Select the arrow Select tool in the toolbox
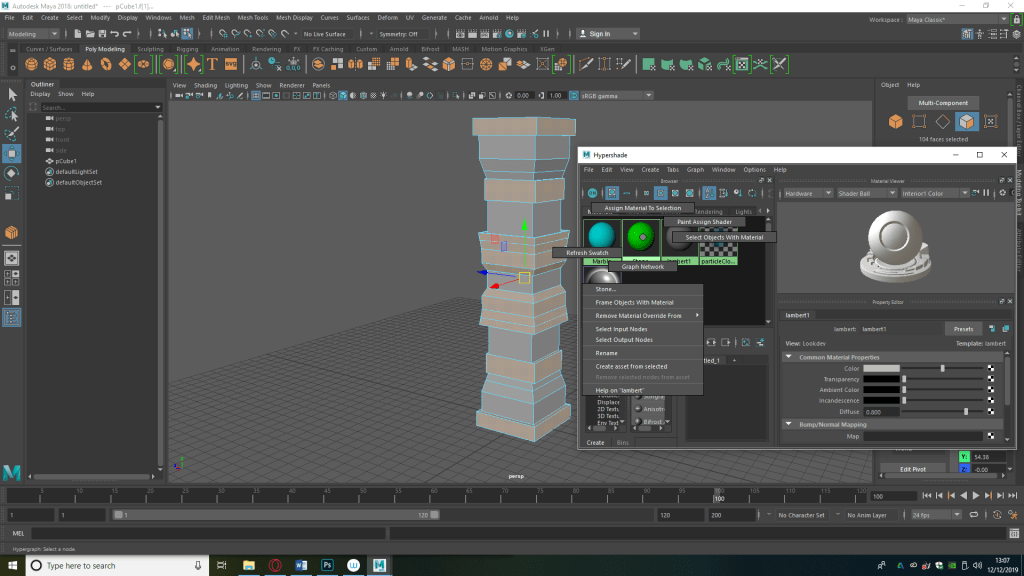Screen dimensions: 1024x576 [12, 95]
